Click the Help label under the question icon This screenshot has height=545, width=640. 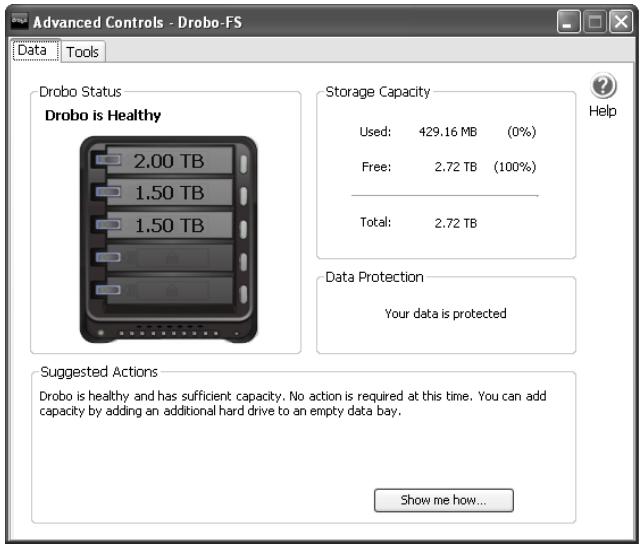602,111
